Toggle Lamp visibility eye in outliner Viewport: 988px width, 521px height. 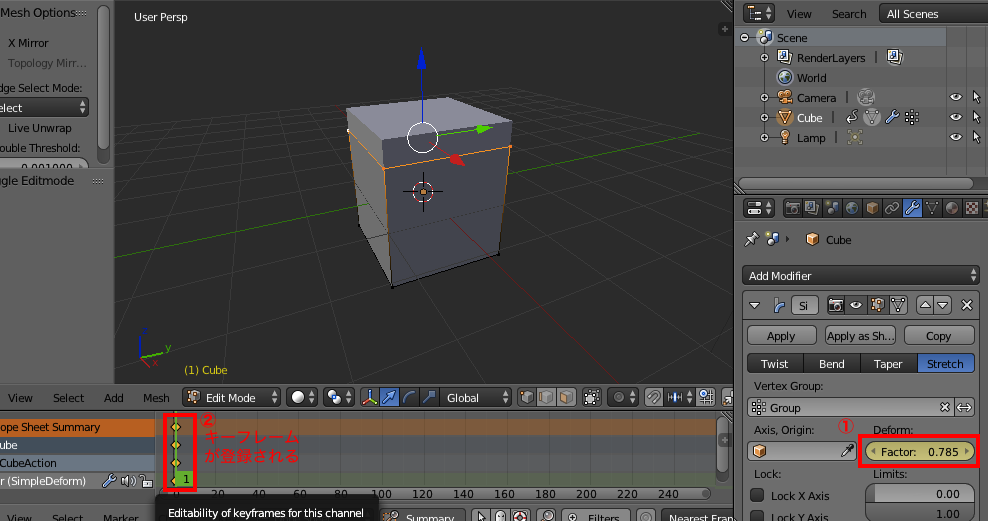coord(956,137)
